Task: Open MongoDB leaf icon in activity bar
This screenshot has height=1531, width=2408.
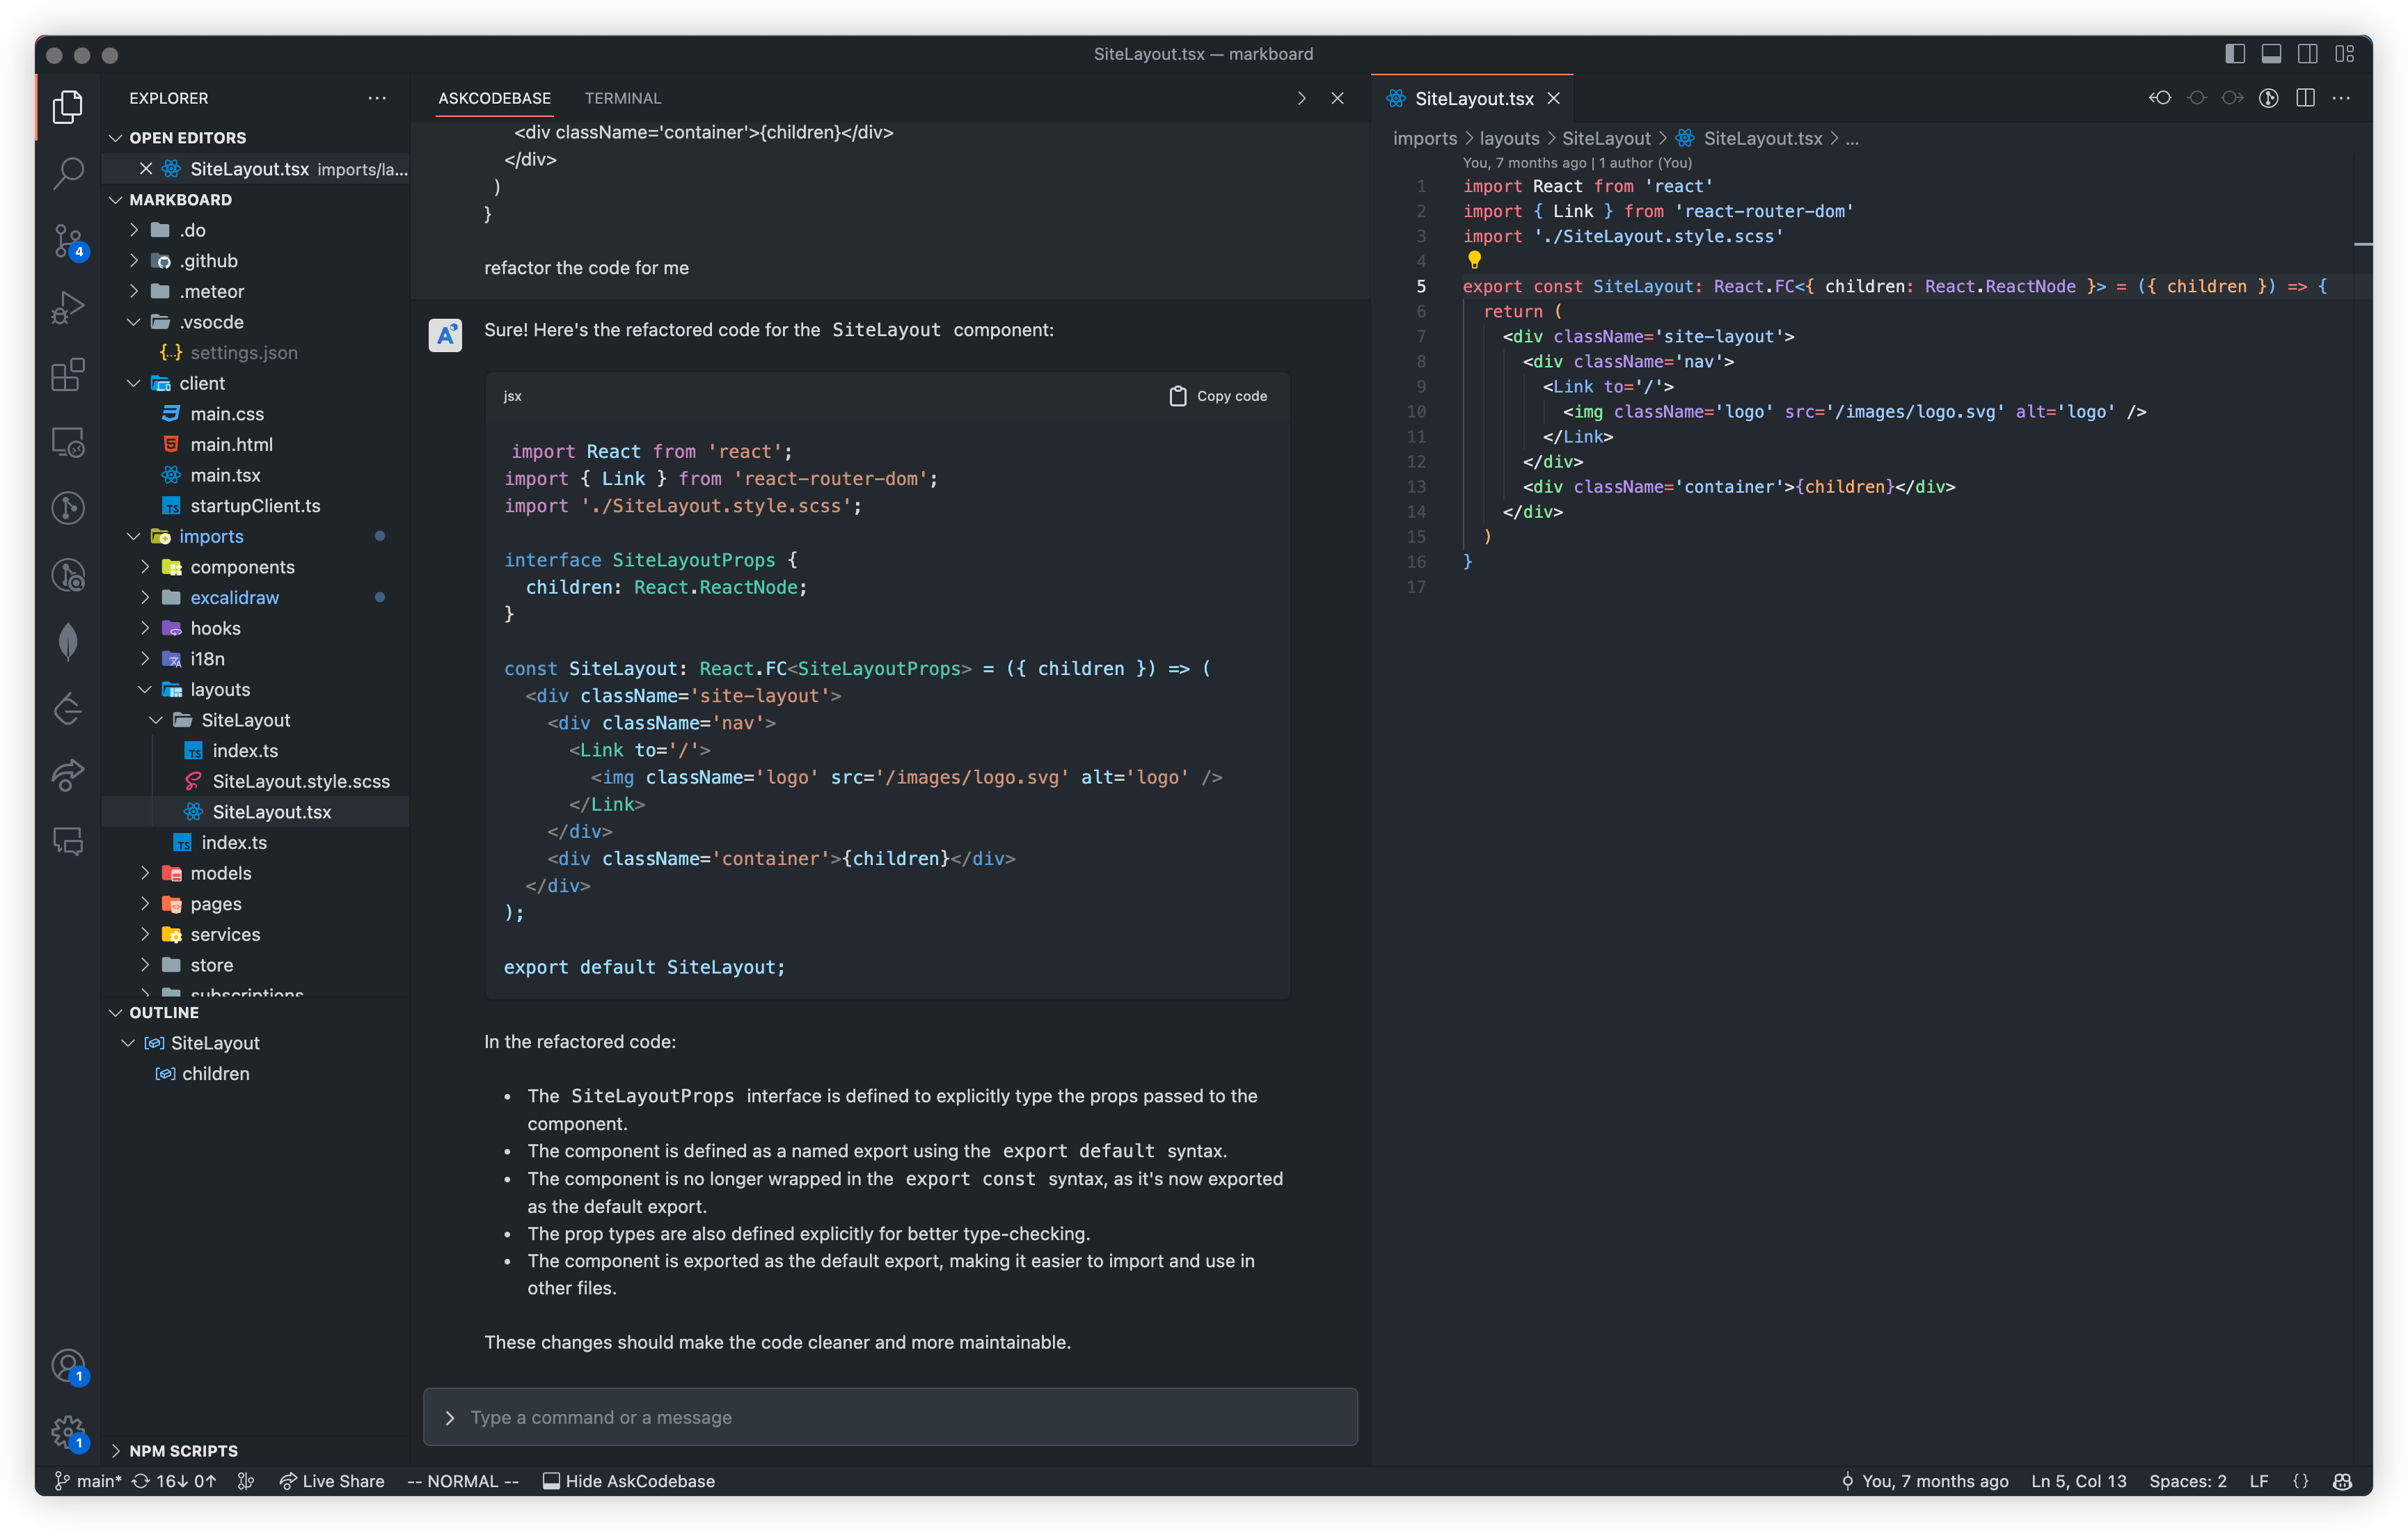Action: [67, 641]
